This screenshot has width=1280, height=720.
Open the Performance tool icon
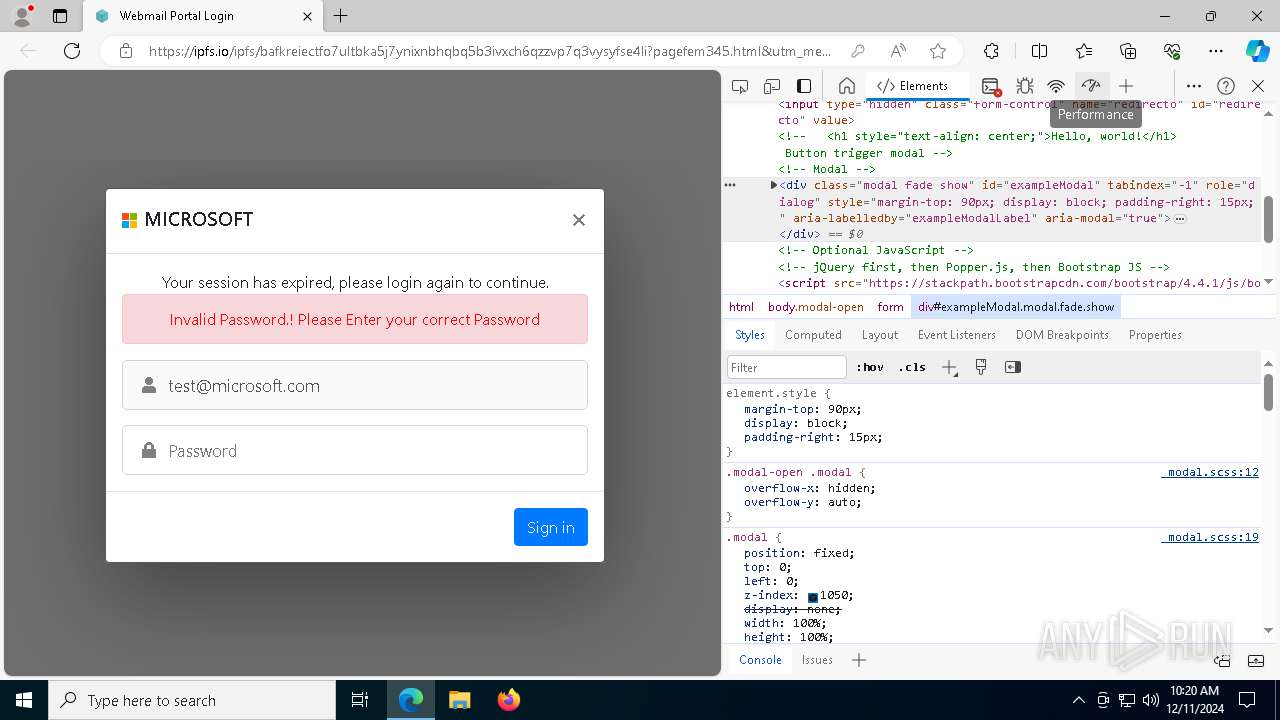coord(1091,86)
